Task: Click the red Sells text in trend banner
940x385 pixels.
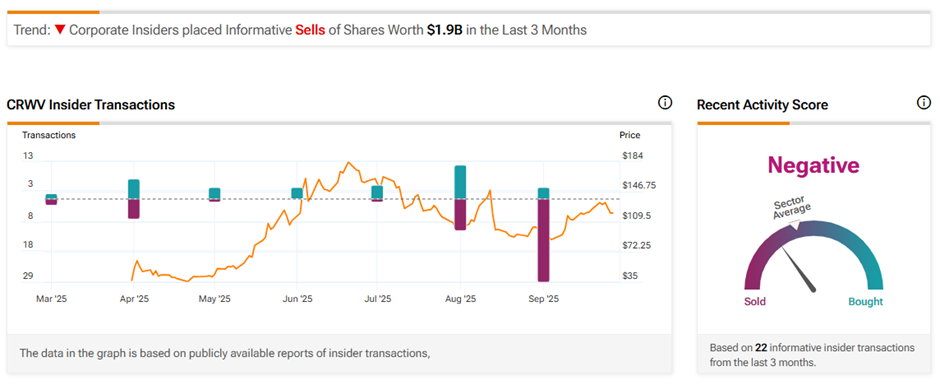Action: (x=310, y=30)
